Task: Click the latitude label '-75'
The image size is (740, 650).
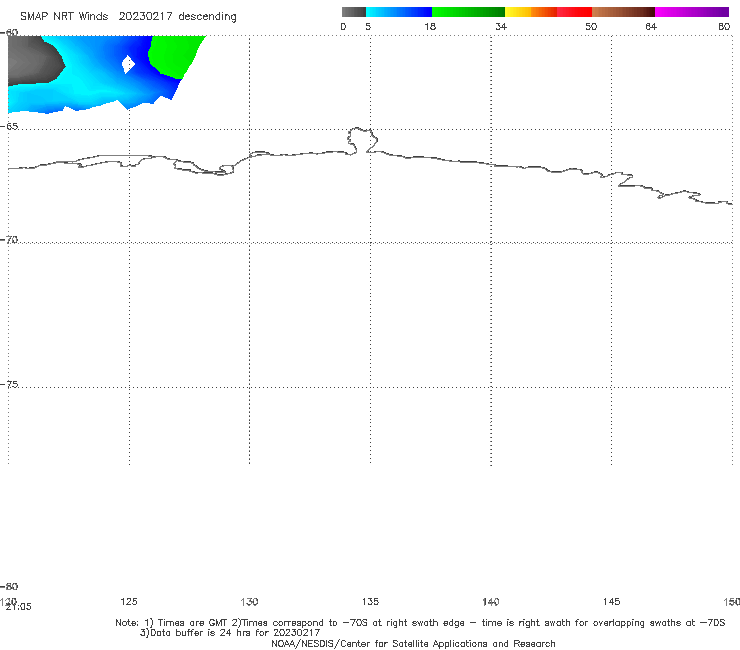Action: click(x=9, y=384)
